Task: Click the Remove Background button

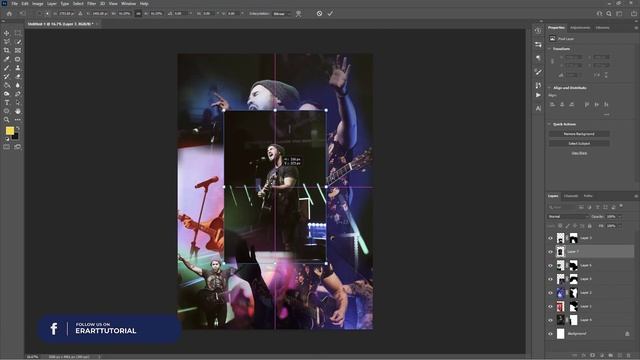Action: click(x=579, y=134)
